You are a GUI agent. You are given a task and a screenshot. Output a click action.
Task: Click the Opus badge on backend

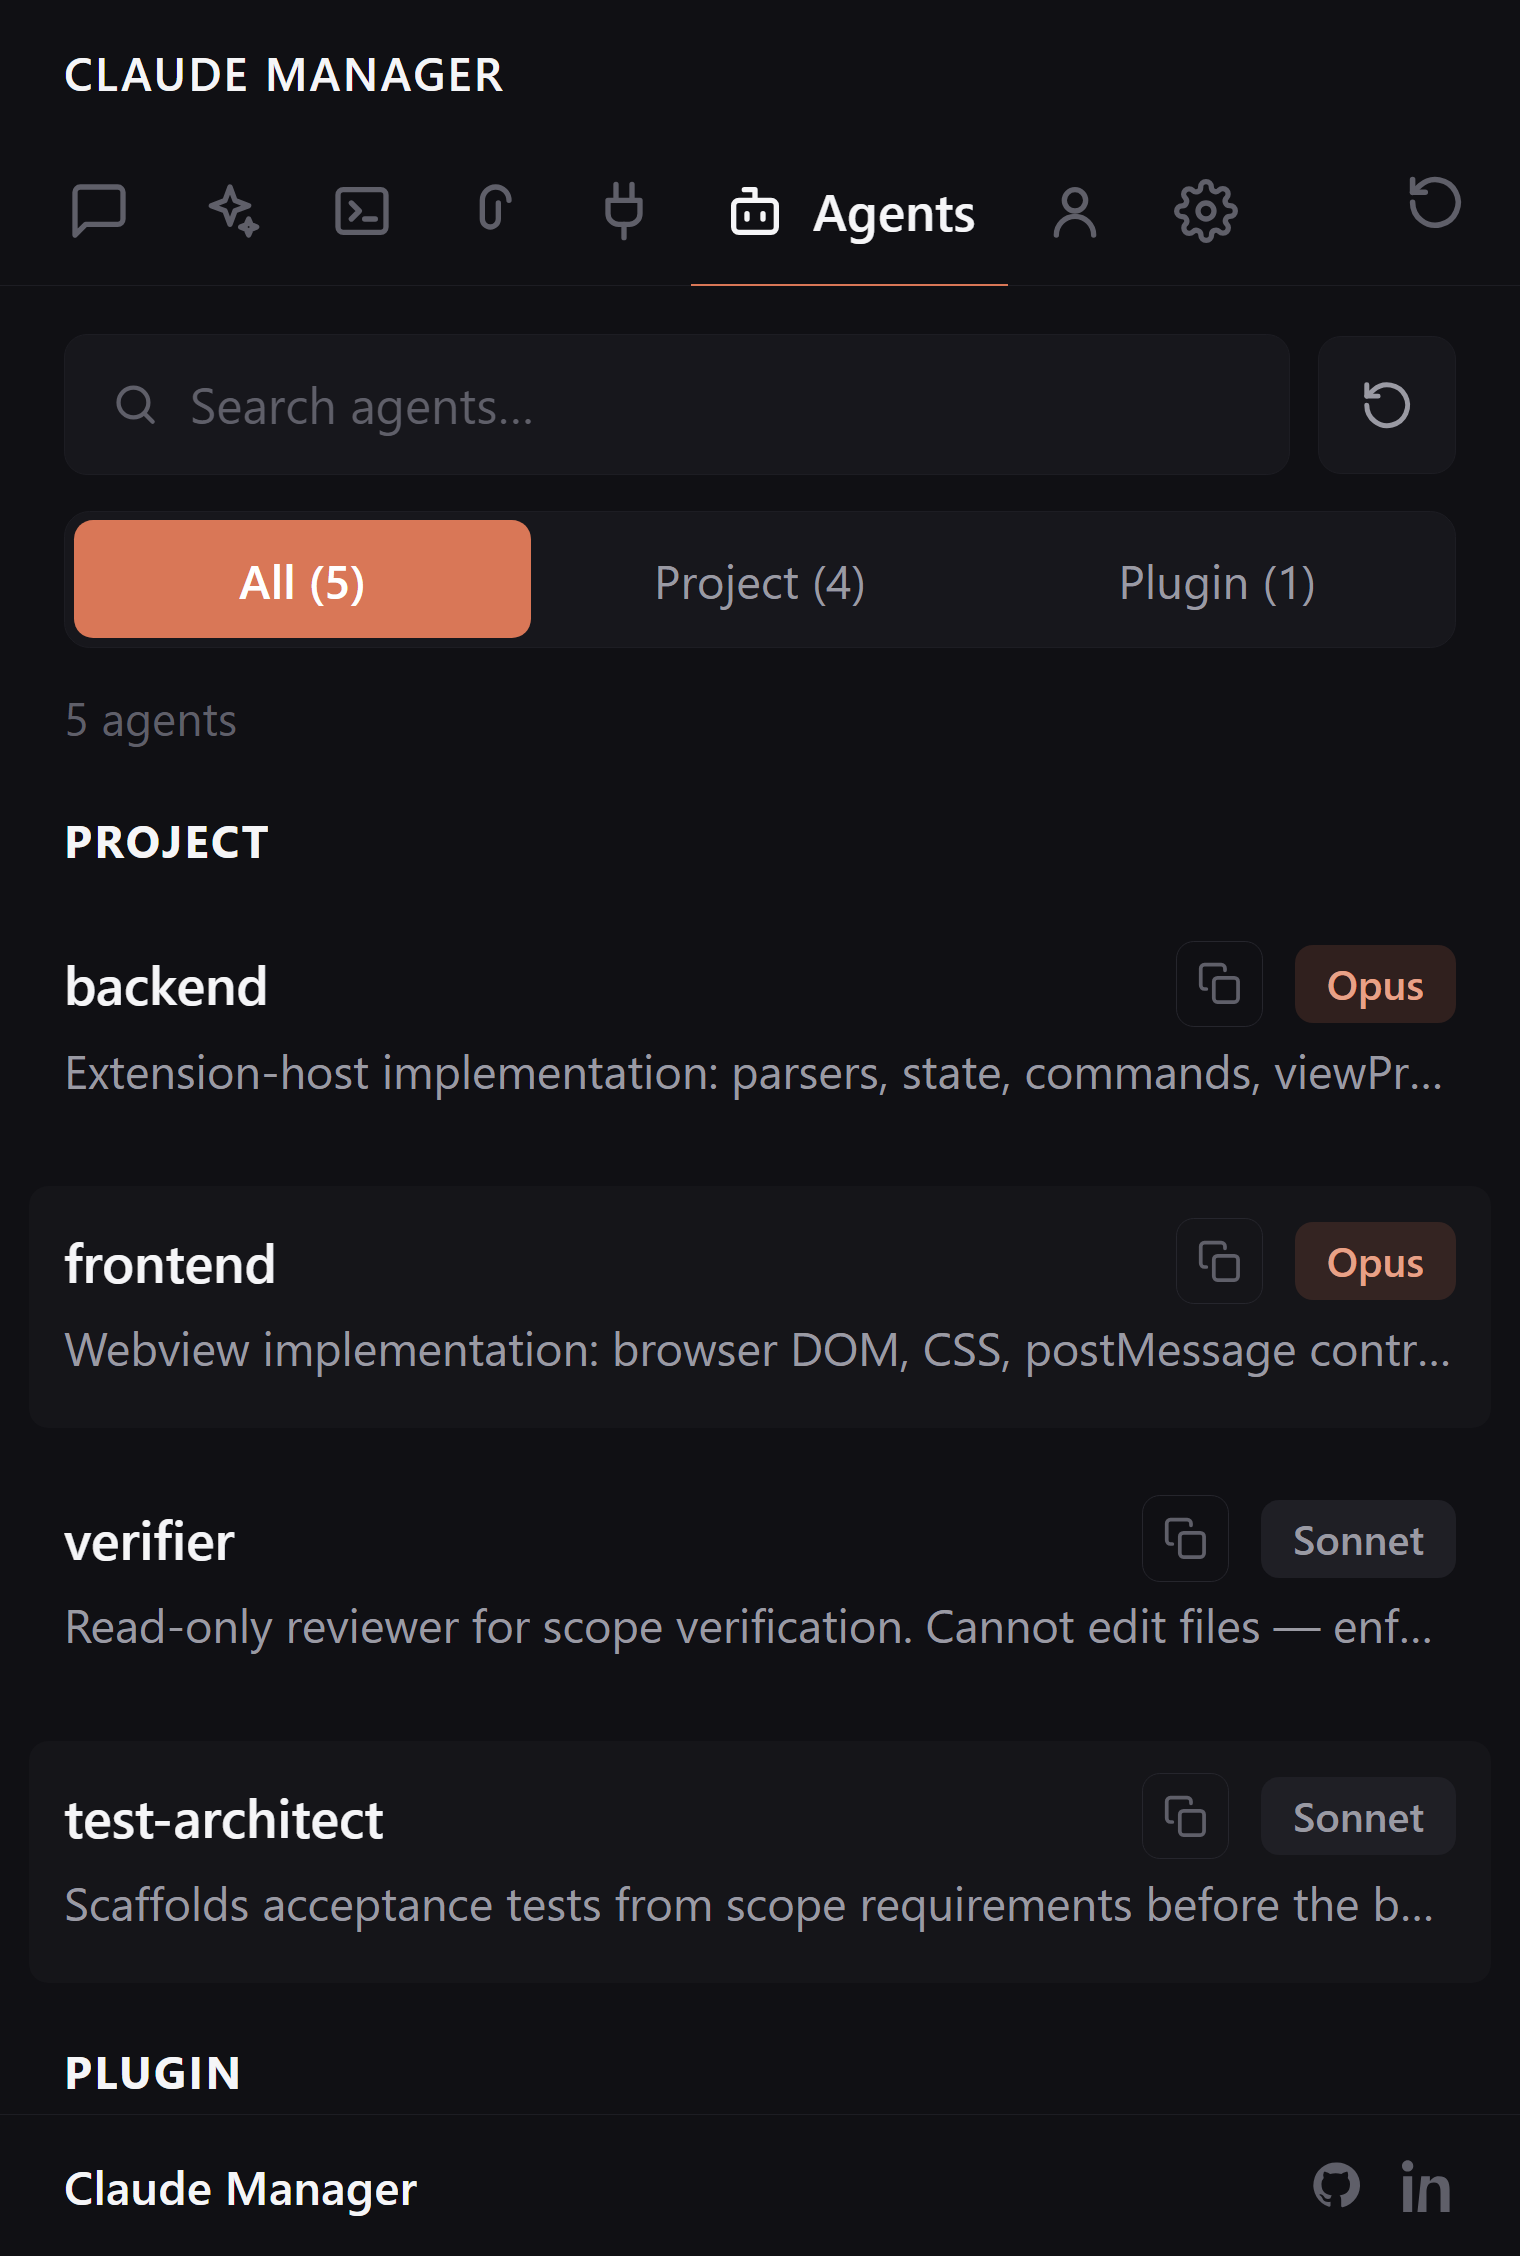coord(1375,985)
